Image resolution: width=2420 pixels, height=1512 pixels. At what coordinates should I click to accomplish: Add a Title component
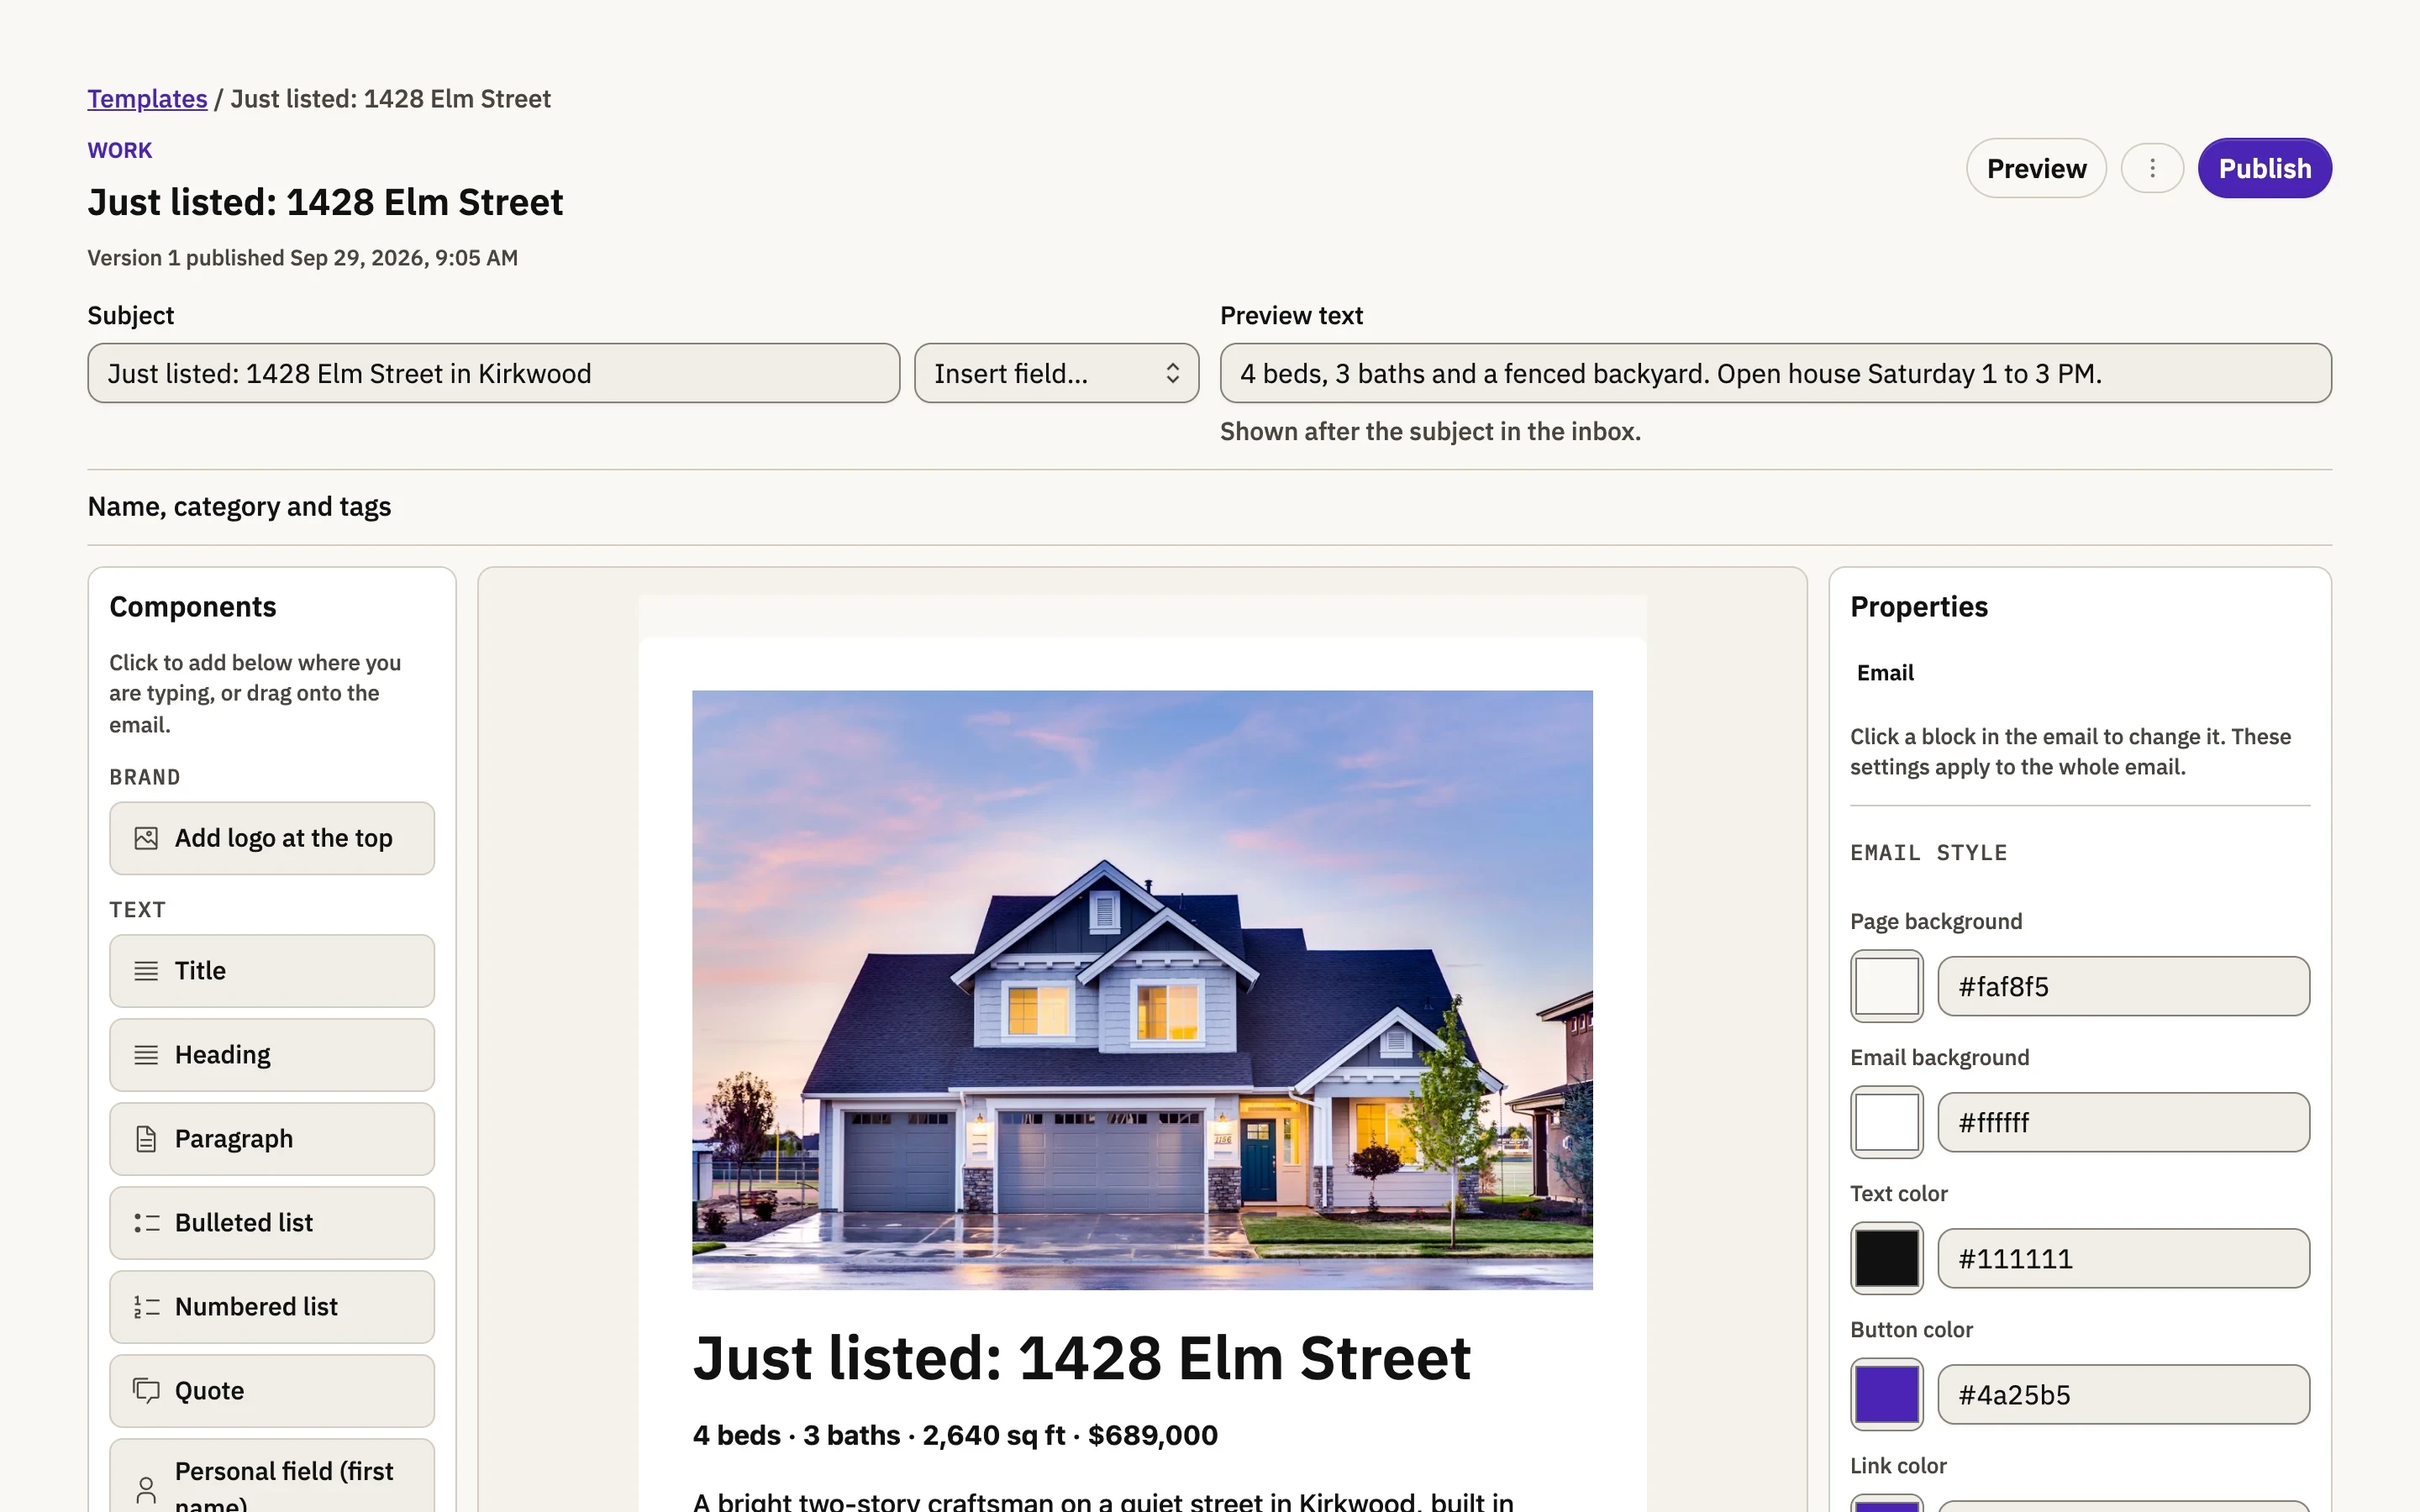coord(272,971)
